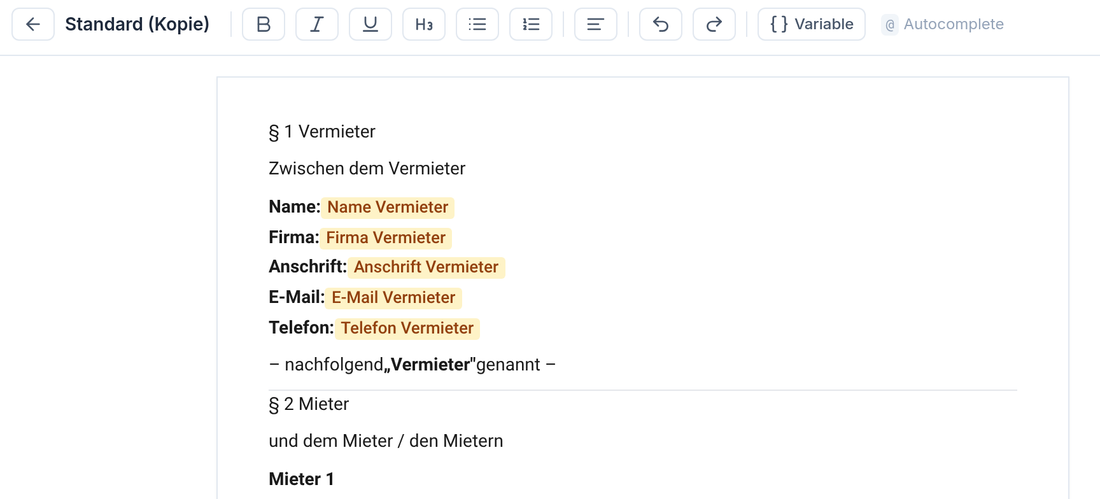This screenshot has height=499, width=1100.
Task: Click the bold Name: label
Action: pos(294,208)
